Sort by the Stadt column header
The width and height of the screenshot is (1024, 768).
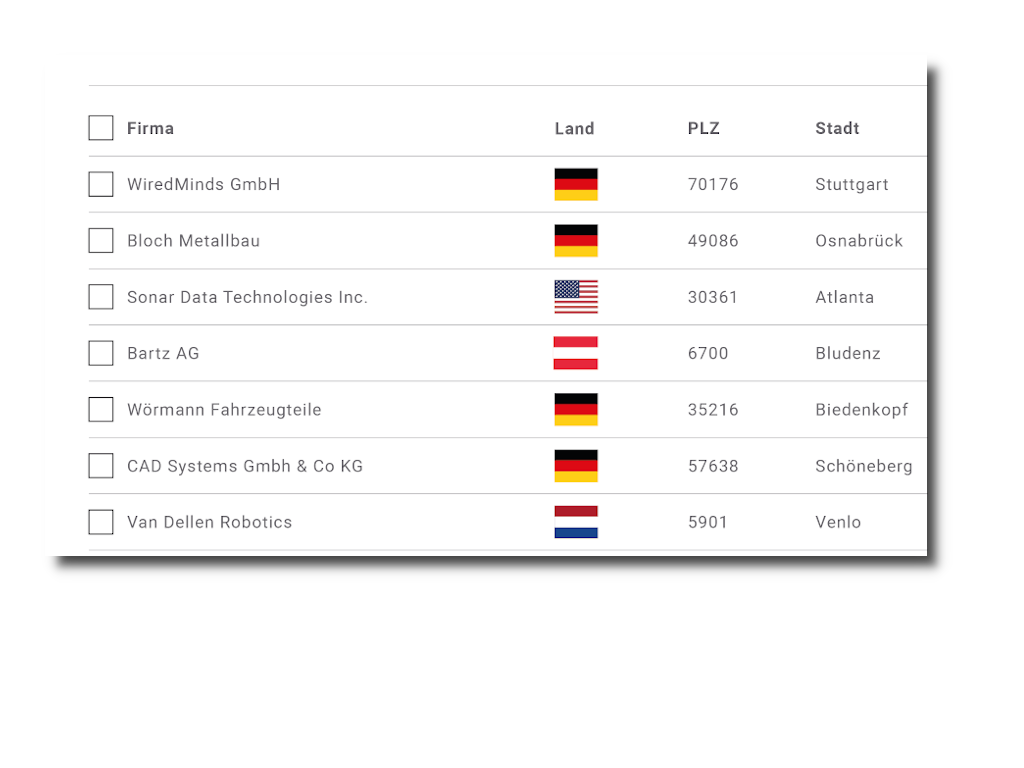(x=837, y=129)
